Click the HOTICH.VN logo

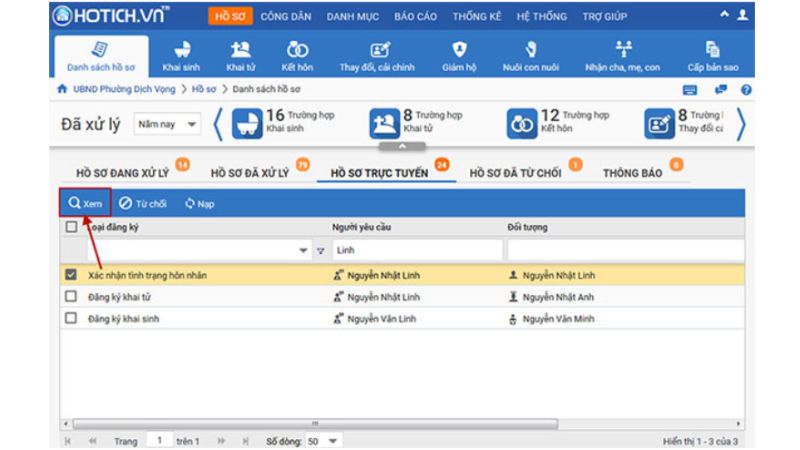(x=111, y=16)
